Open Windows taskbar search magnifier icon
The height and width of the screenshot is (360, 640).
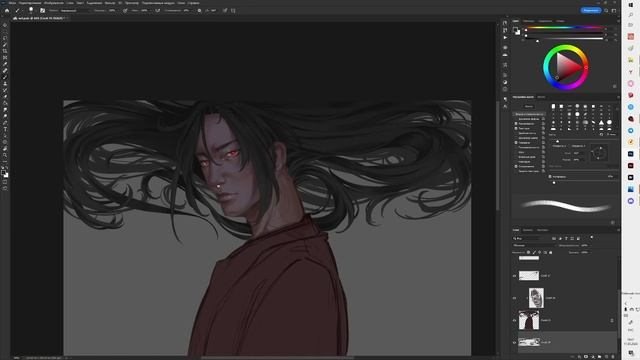pyautogui.click(x=631, y=14)
